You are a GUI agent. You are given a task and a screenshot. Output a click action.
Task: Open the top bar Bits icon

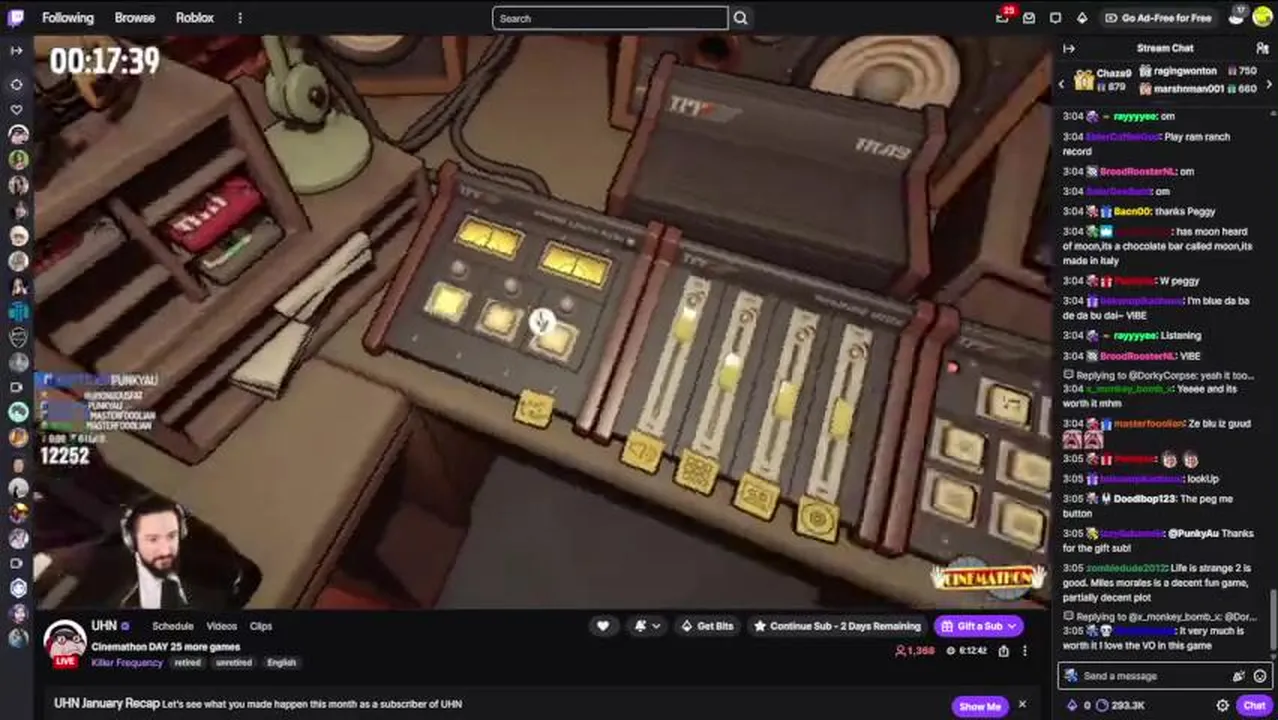(x=1081, y=18)
